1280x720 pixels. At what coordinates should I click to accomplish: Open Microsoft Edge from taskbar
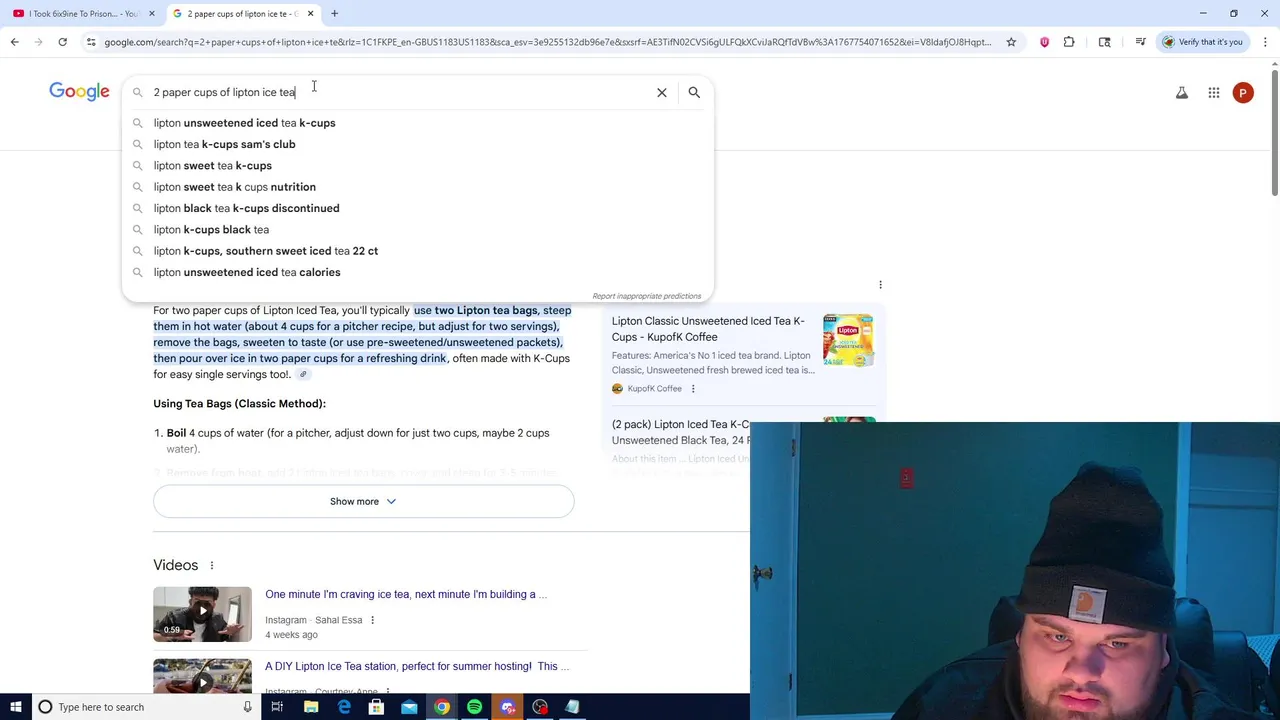click(x=344, y=707)
